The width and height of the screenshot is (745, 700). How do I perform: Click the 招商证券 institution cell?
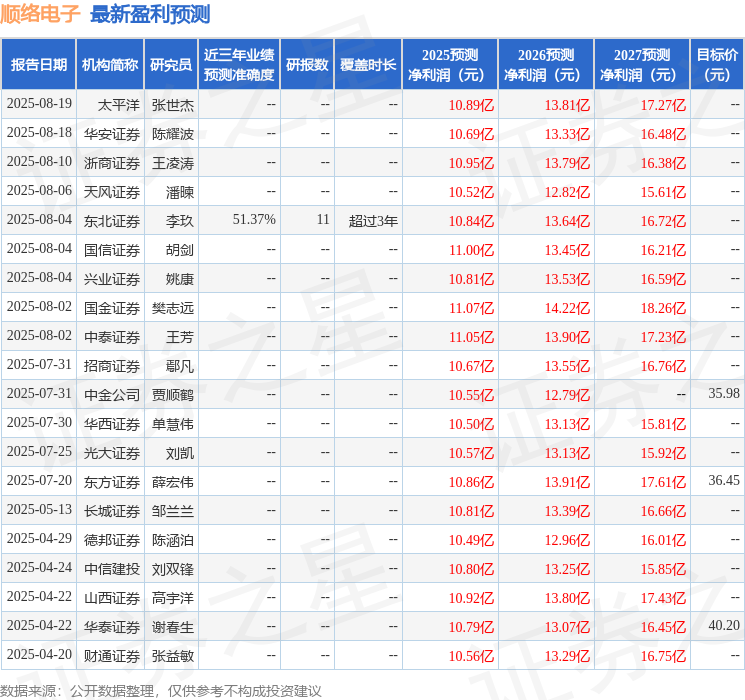point(112,366)
